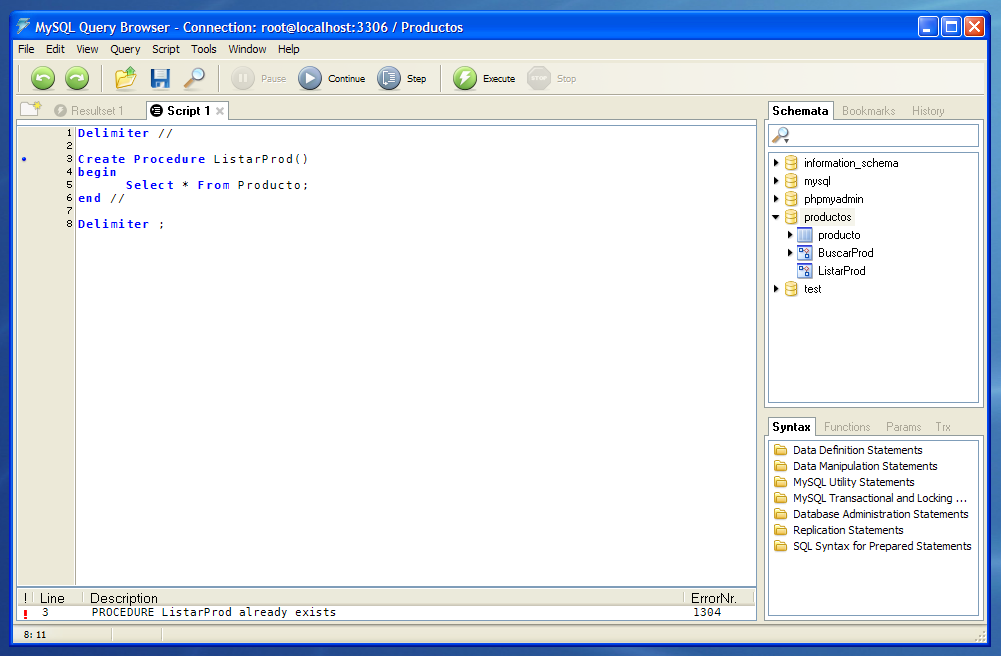Click the green Go Back arrow icon
This screenshot has width=1001, height=656.
click(43, 78)
